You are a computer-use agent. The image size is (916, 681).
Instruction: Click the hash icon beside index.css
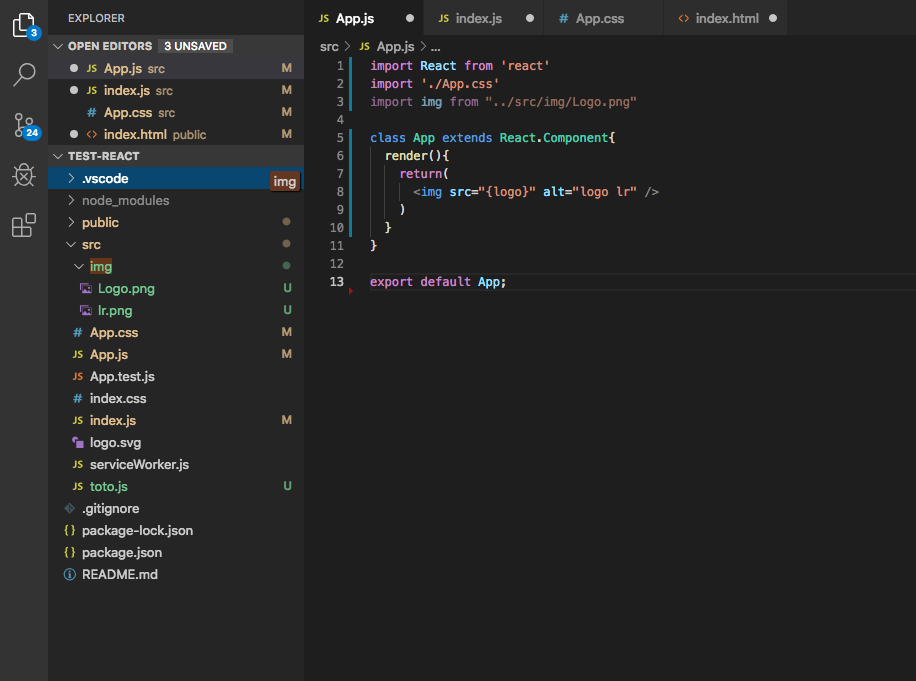tap(78, 398)
